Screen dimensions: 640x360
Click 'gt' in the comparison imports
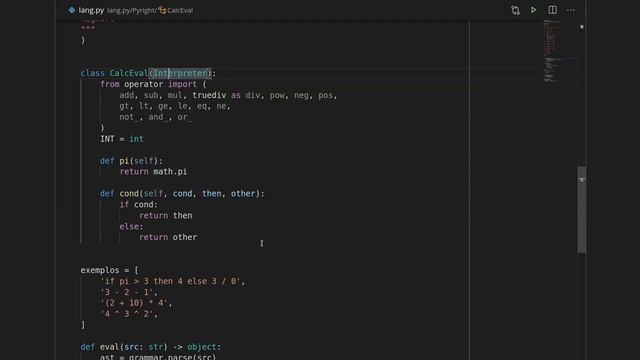click(x=124, y=106)
